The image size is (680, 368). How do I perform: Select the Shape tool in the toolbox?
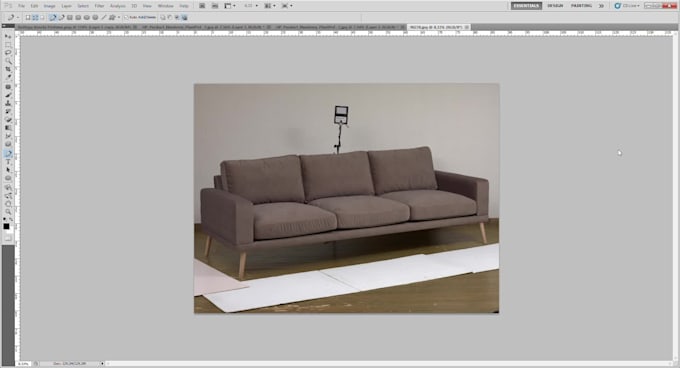point(8,178)
